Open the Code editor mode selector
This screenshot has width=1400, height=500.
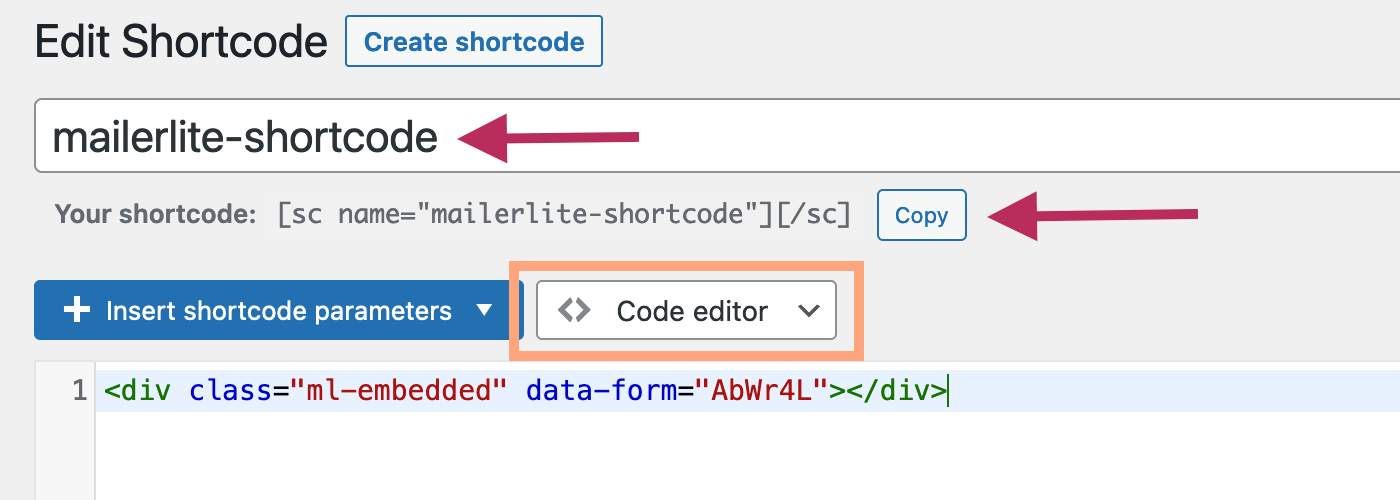point(686,310)
